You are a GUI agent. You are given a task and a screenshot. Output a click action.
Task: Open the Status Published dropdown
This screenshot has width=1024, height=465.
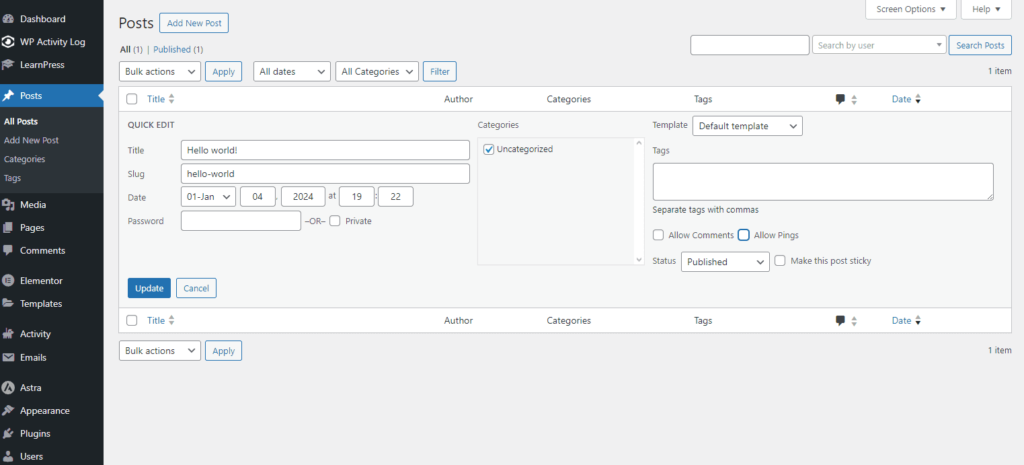pos(725,262)
